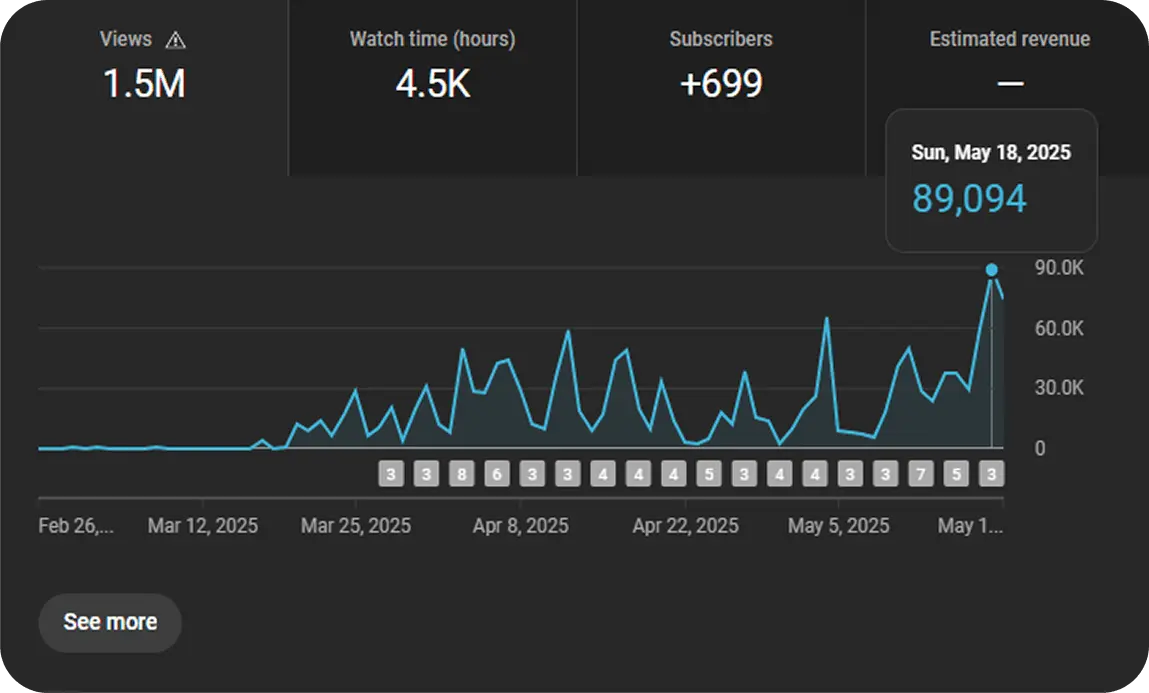Click the Mar 12, 2025 axis label

202,526
